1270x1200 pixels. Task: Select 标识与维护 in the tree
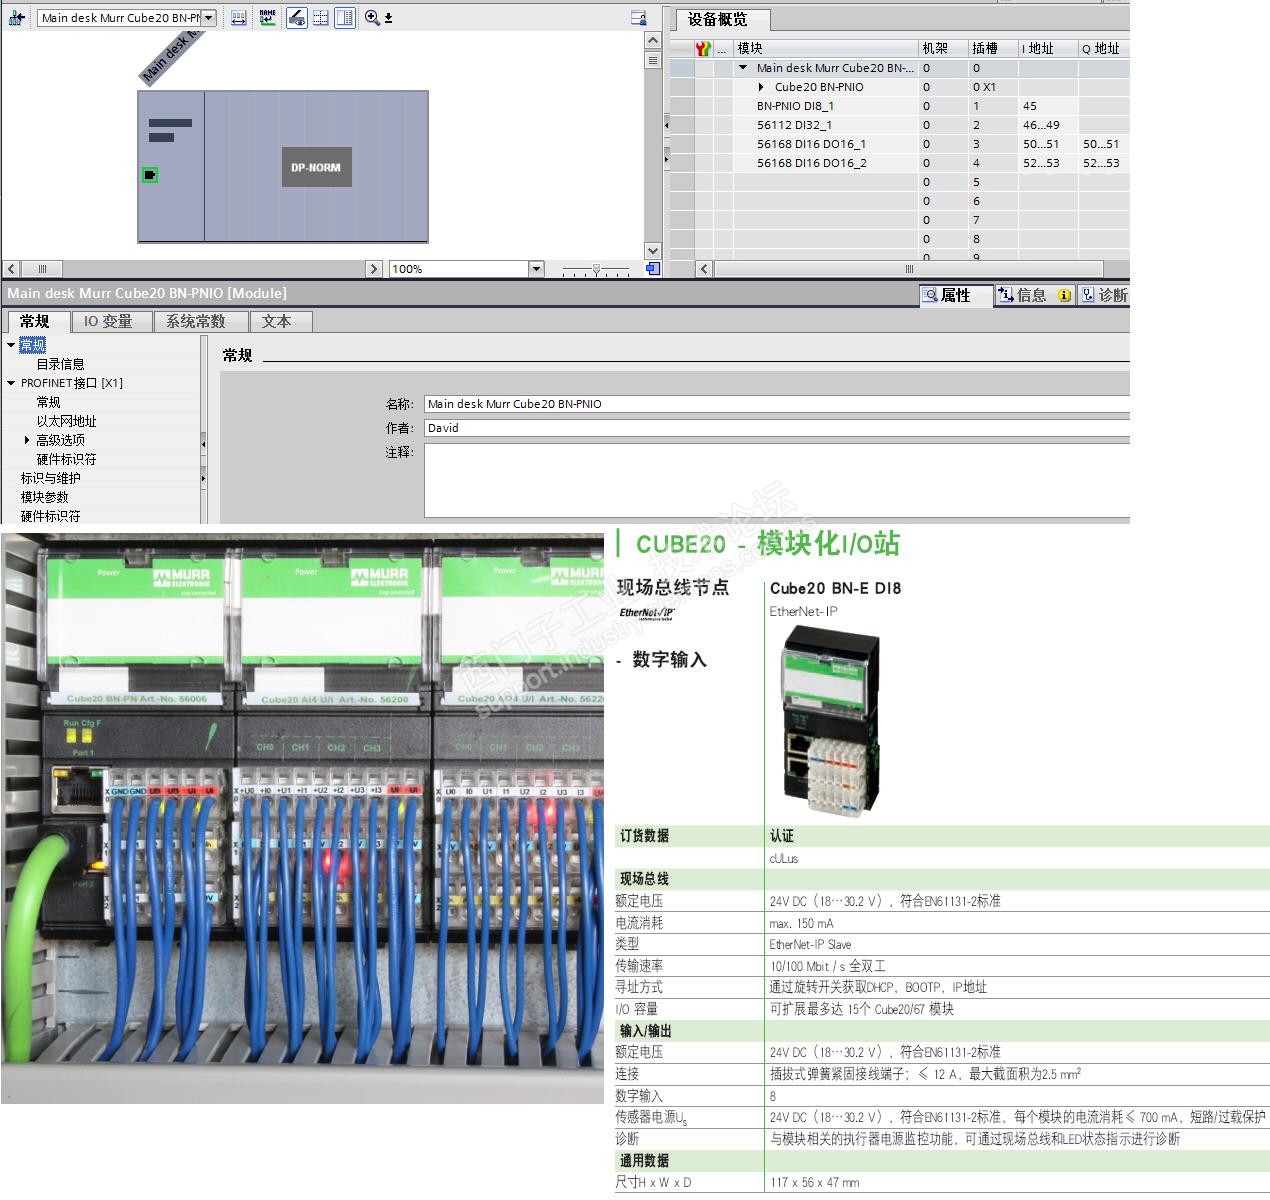click(x=51, y=478)
